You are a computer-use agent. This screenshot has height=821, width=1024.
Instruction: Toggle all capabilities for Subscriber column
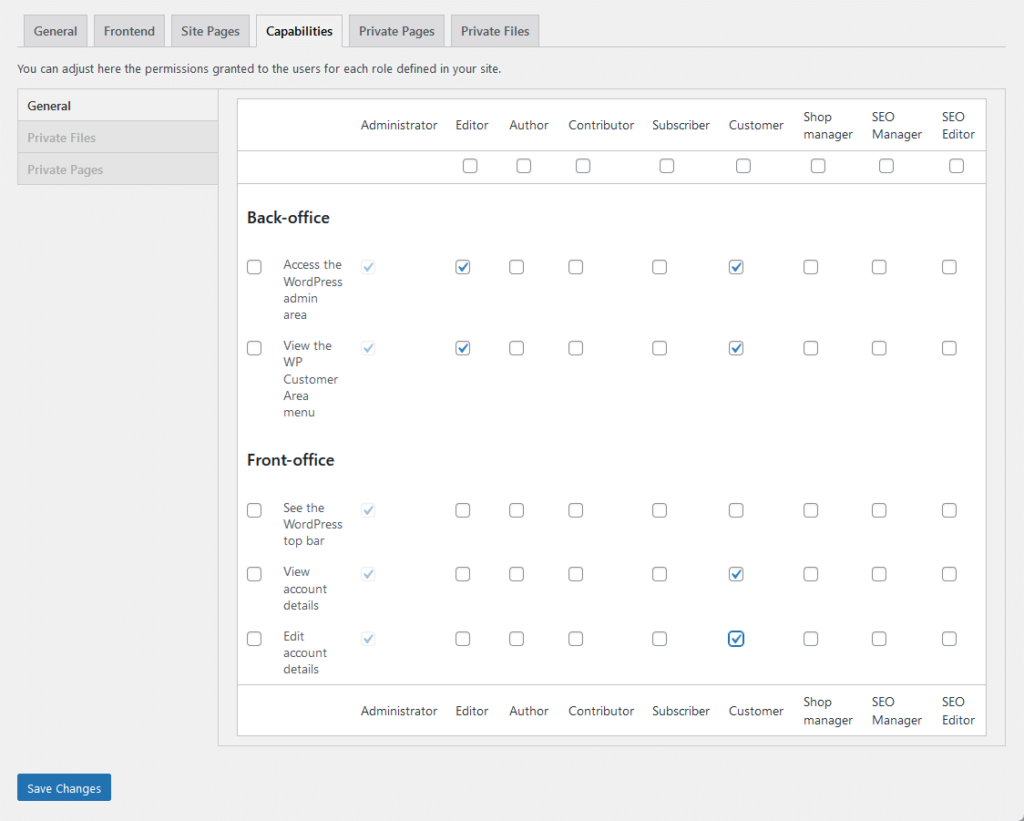pos(667,166)
